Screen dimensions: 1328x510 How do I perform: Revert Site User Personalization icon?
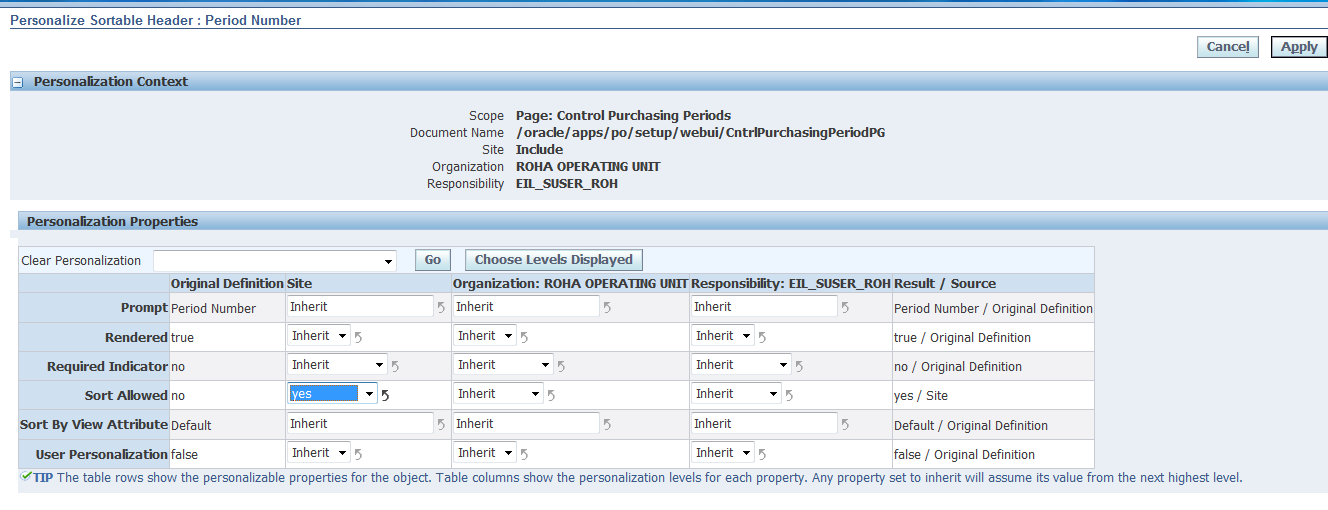point(358,454)
